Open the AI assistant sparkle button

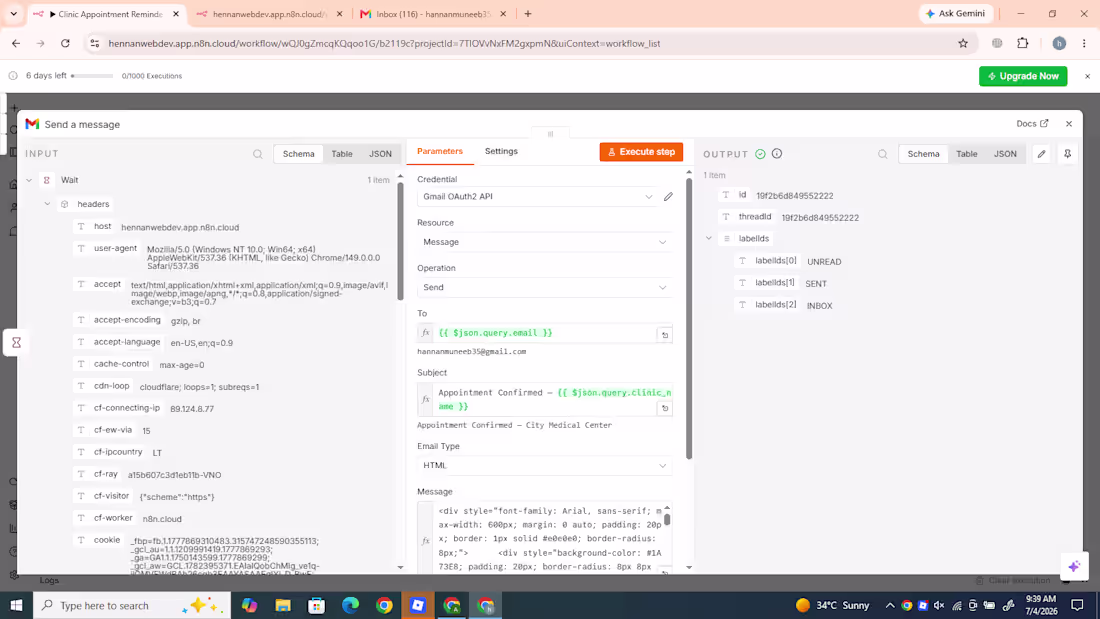tap(1073, 566)
